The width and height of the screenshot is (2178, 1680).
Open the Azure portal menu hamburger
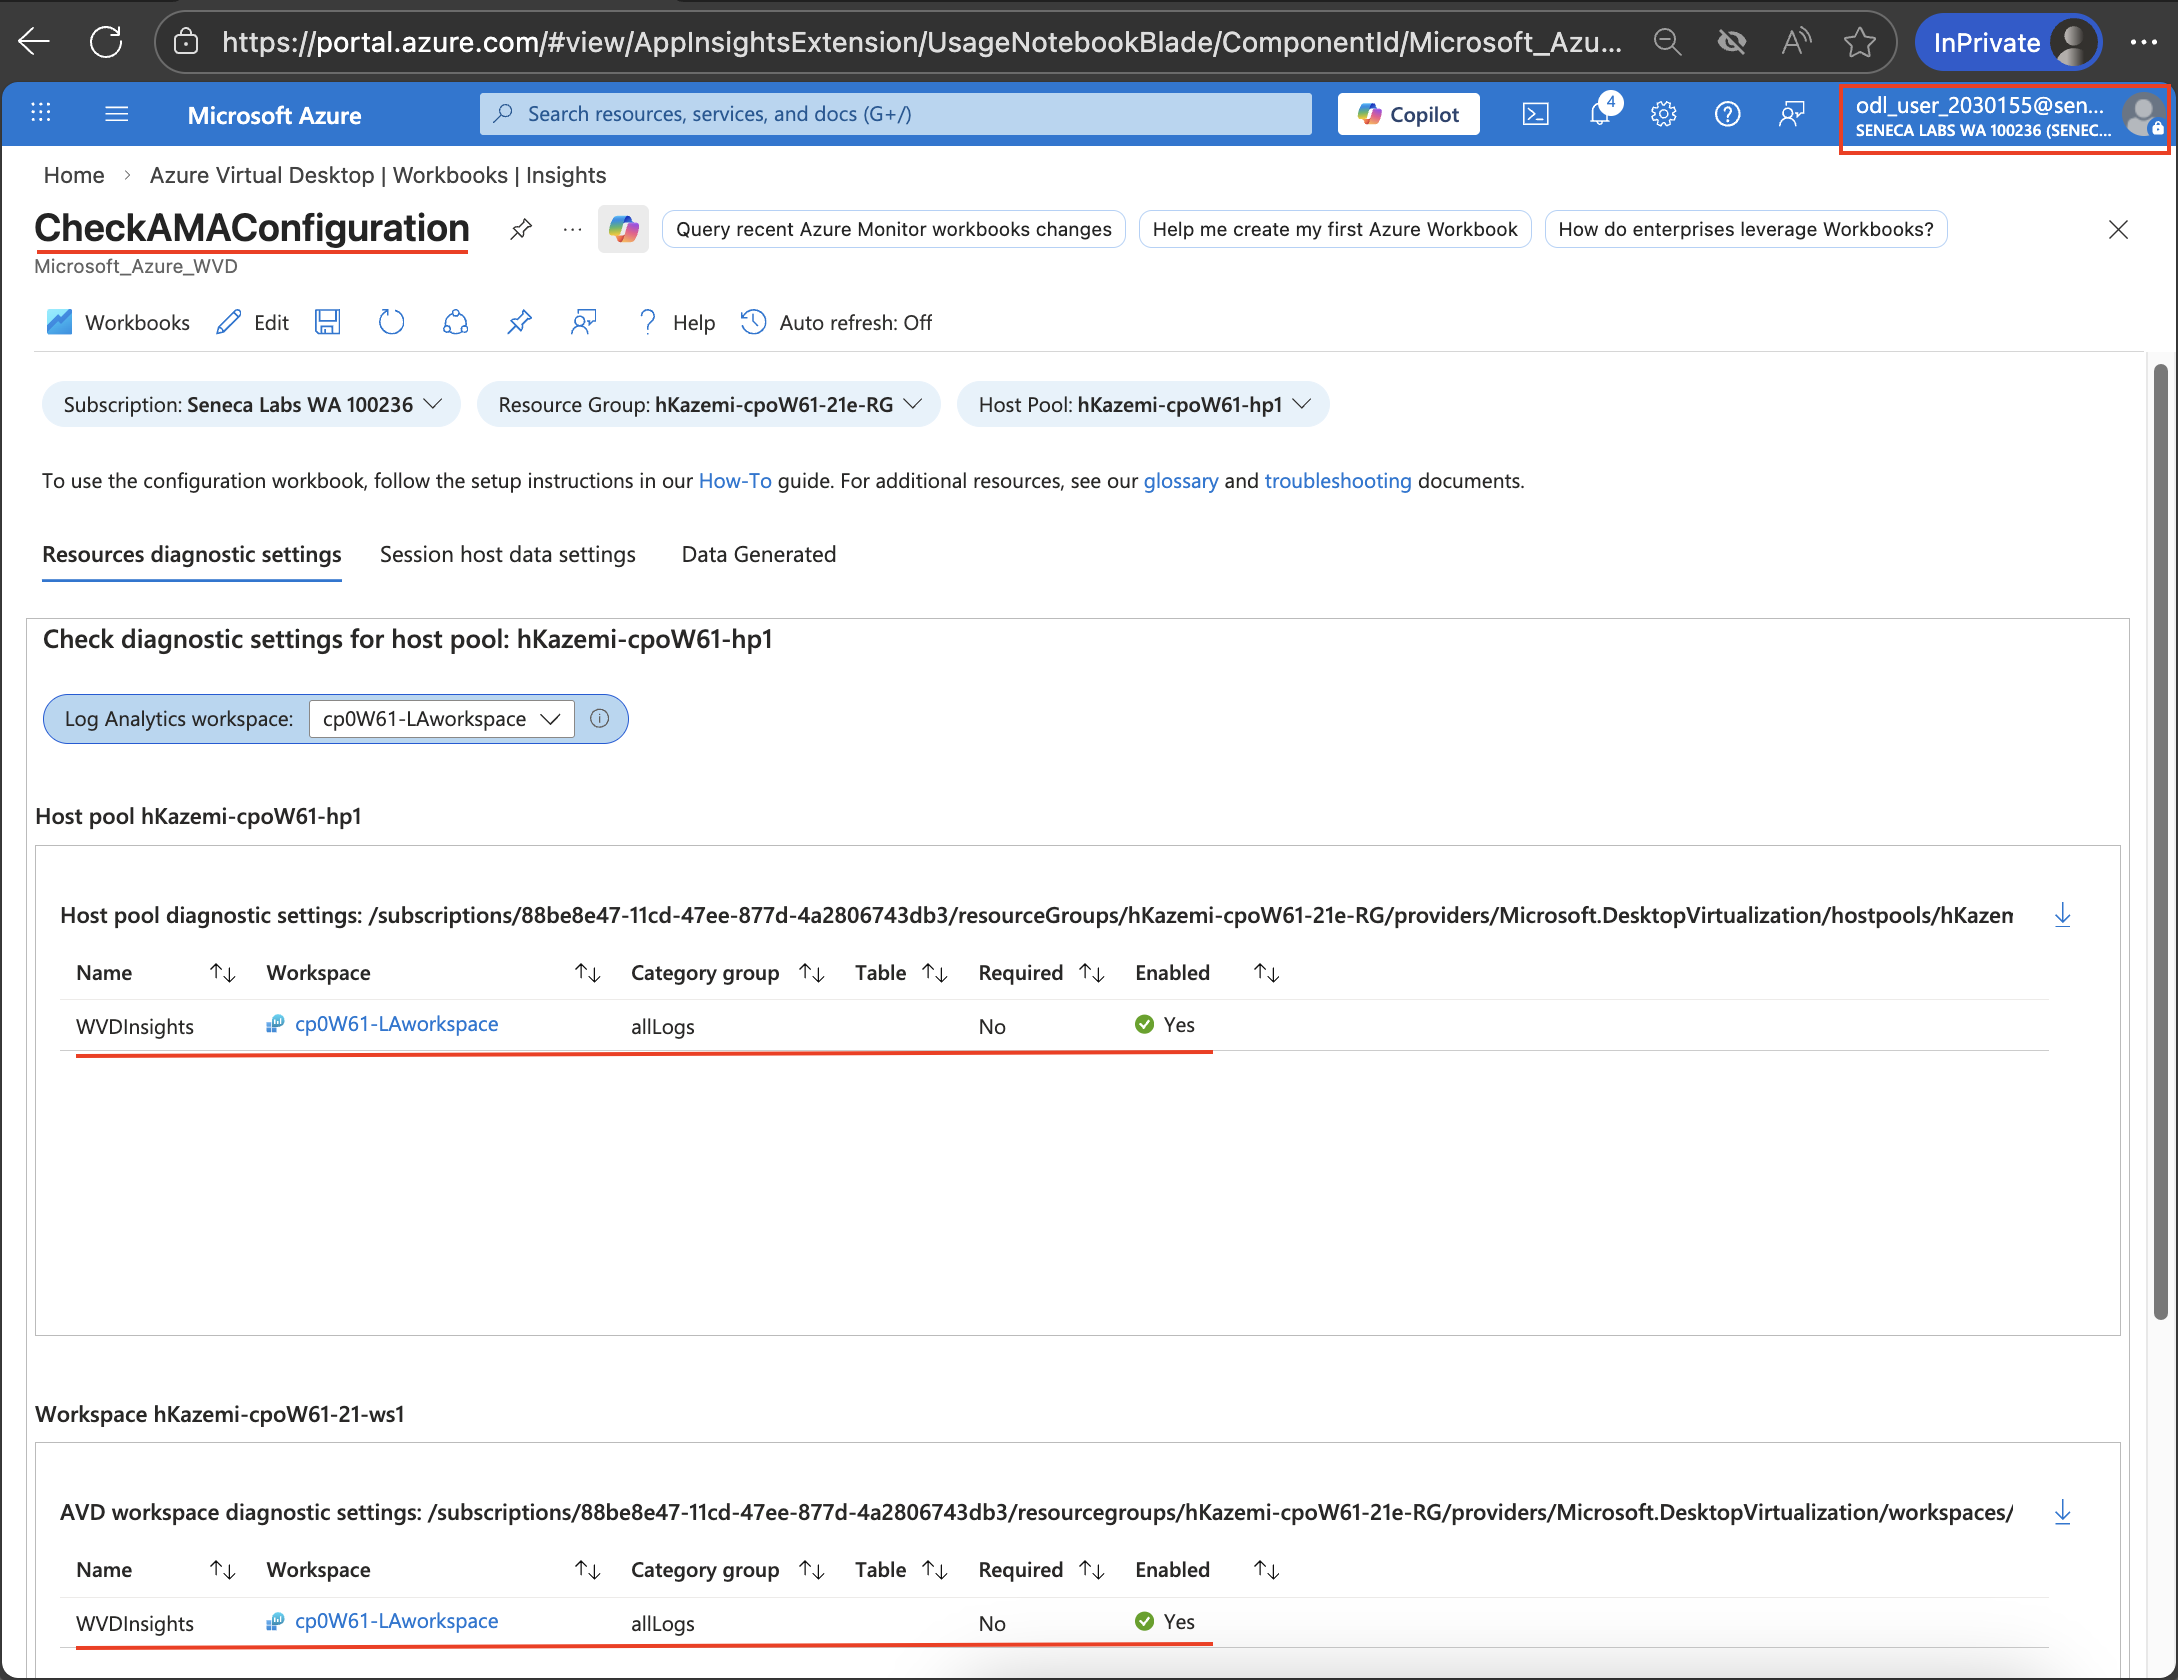pos(117,114)
